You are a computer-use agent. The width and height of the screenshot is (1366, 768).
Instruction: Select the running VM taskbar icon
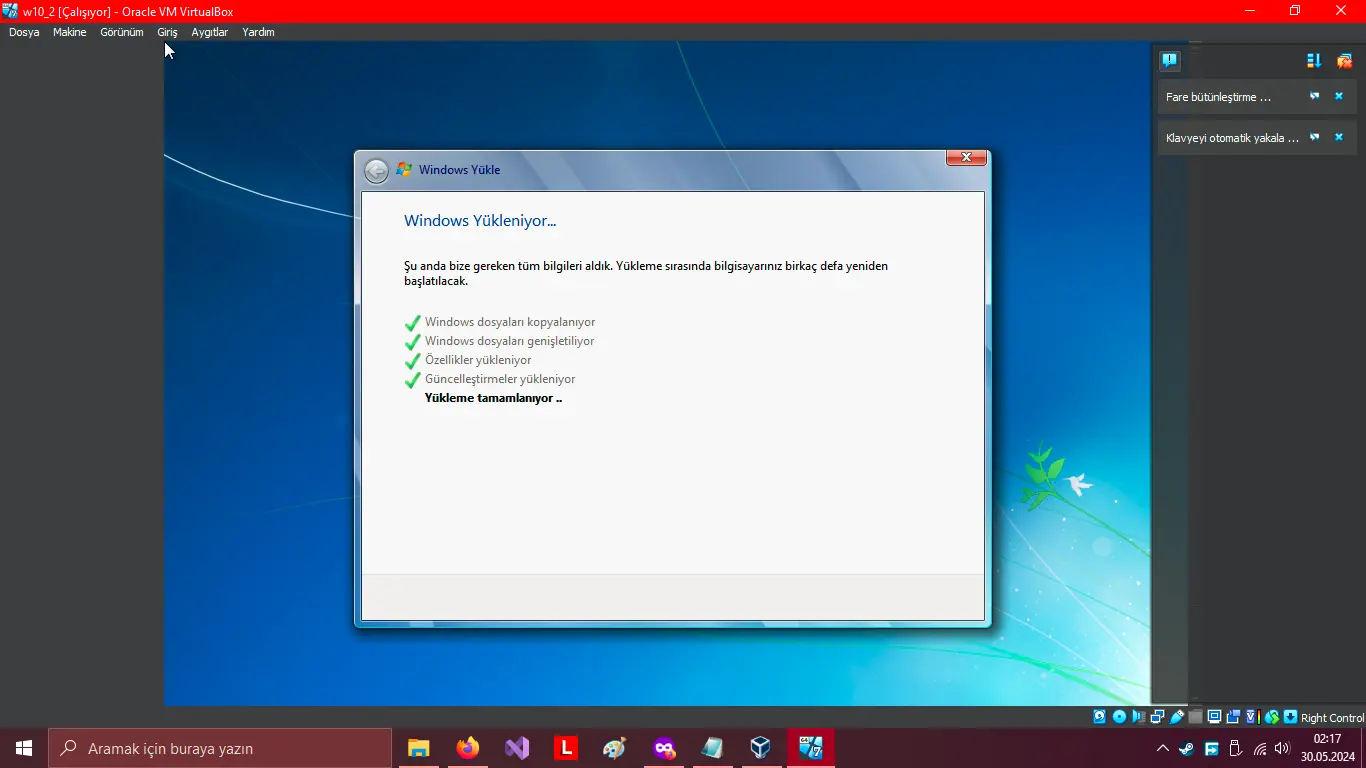tap(810, 748)
